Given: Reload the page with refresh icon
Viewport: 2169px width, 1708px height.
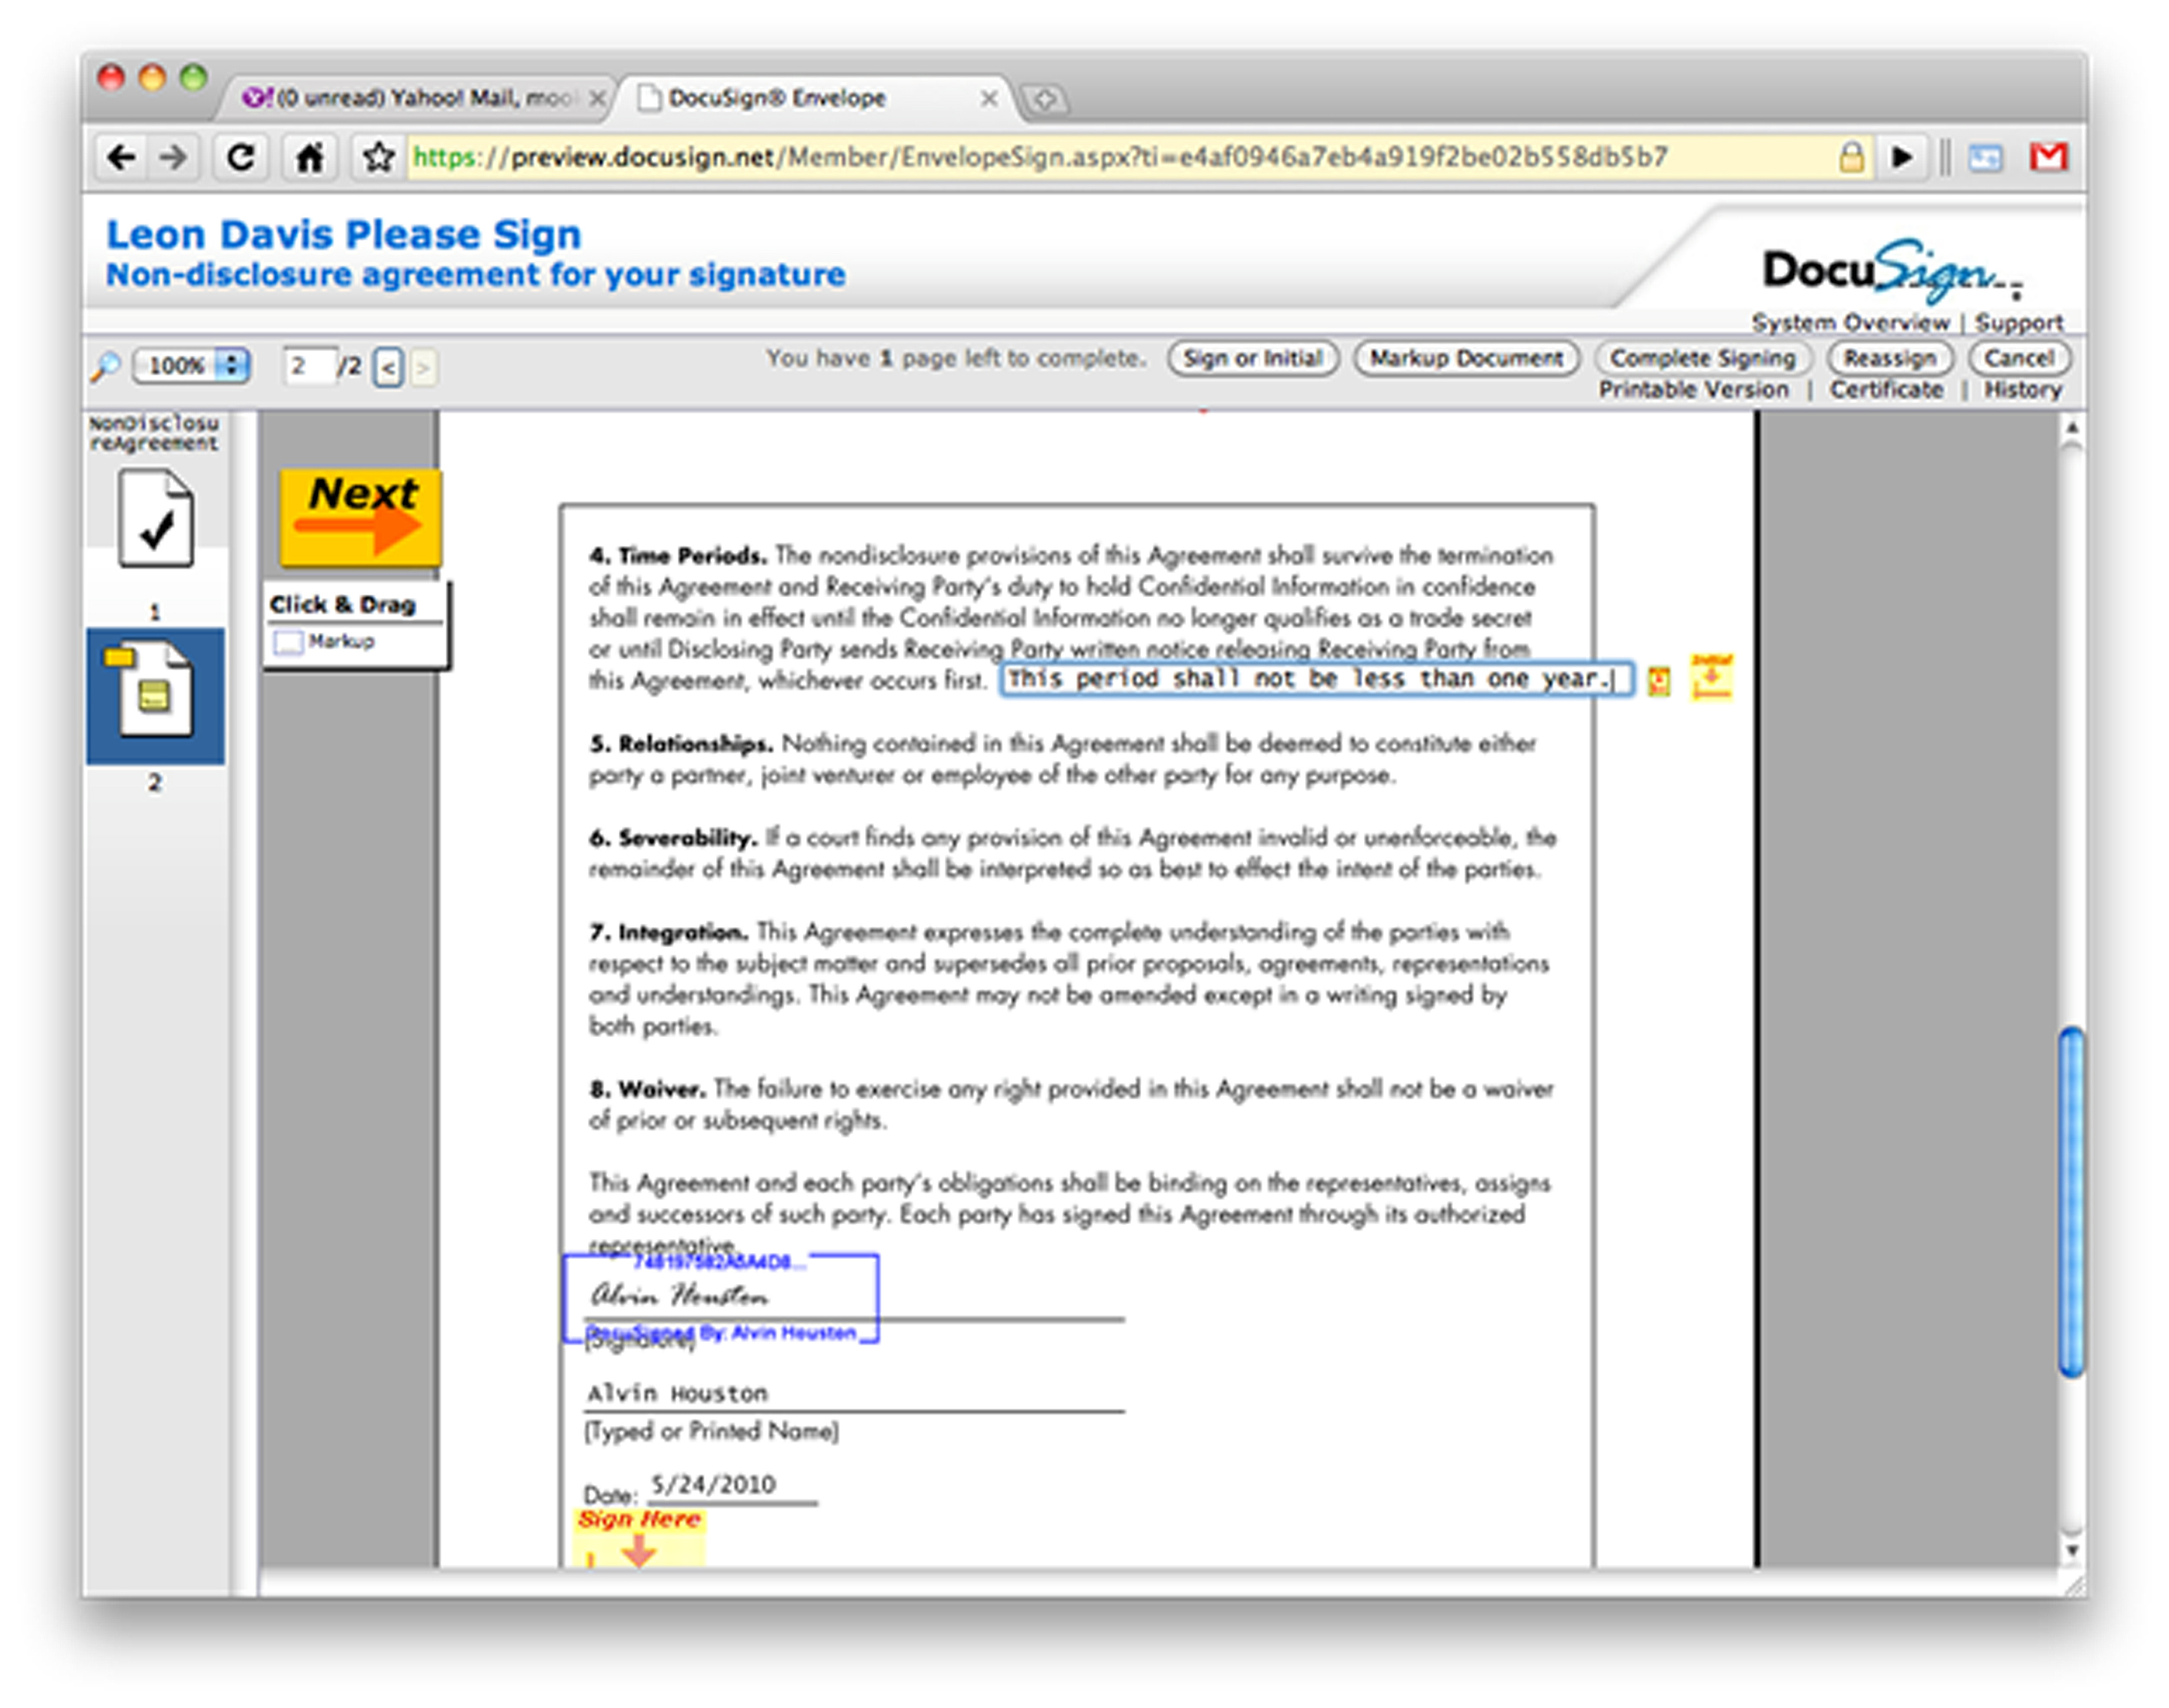Looking at the screenshot, I should (x=240, y=157).
